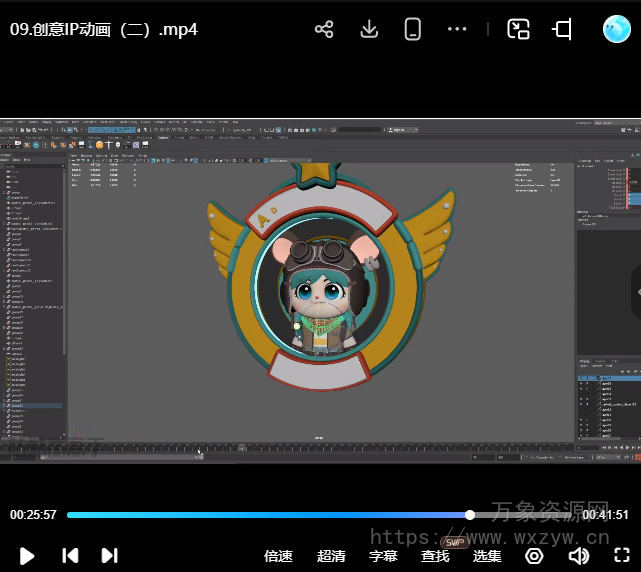This screenshot has width=641, height=572.
Task: Open the 选集 episode list
Action: (x=487, y=556)
